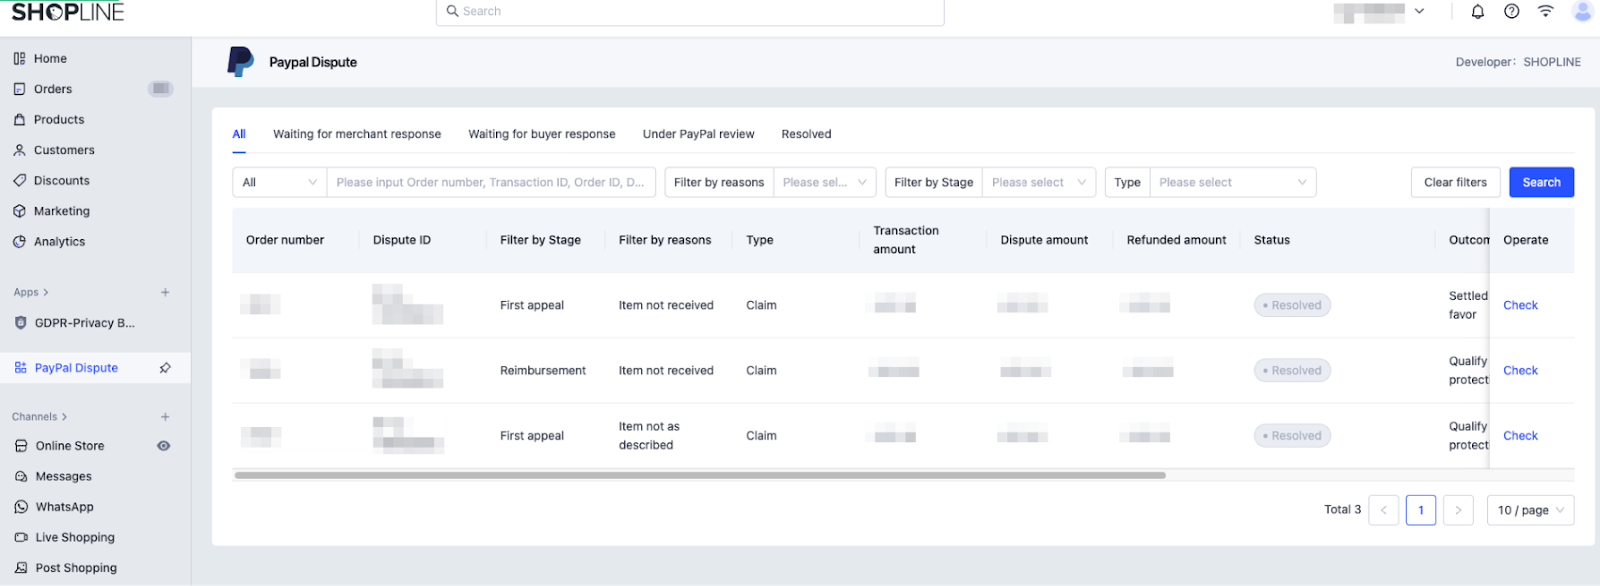Screen dimensions: 1600x586
Task: Open the Filter by reasons dropdown
Action: [824, 182]
